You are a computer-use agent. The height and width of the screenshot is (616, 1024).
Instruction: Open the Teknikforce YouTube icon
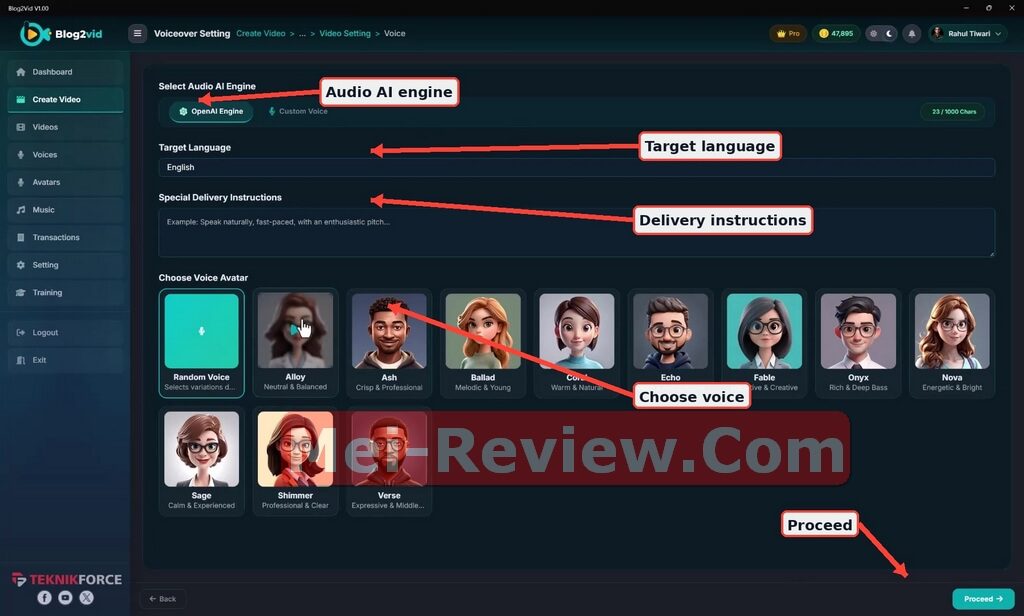(x=65, y=597)
